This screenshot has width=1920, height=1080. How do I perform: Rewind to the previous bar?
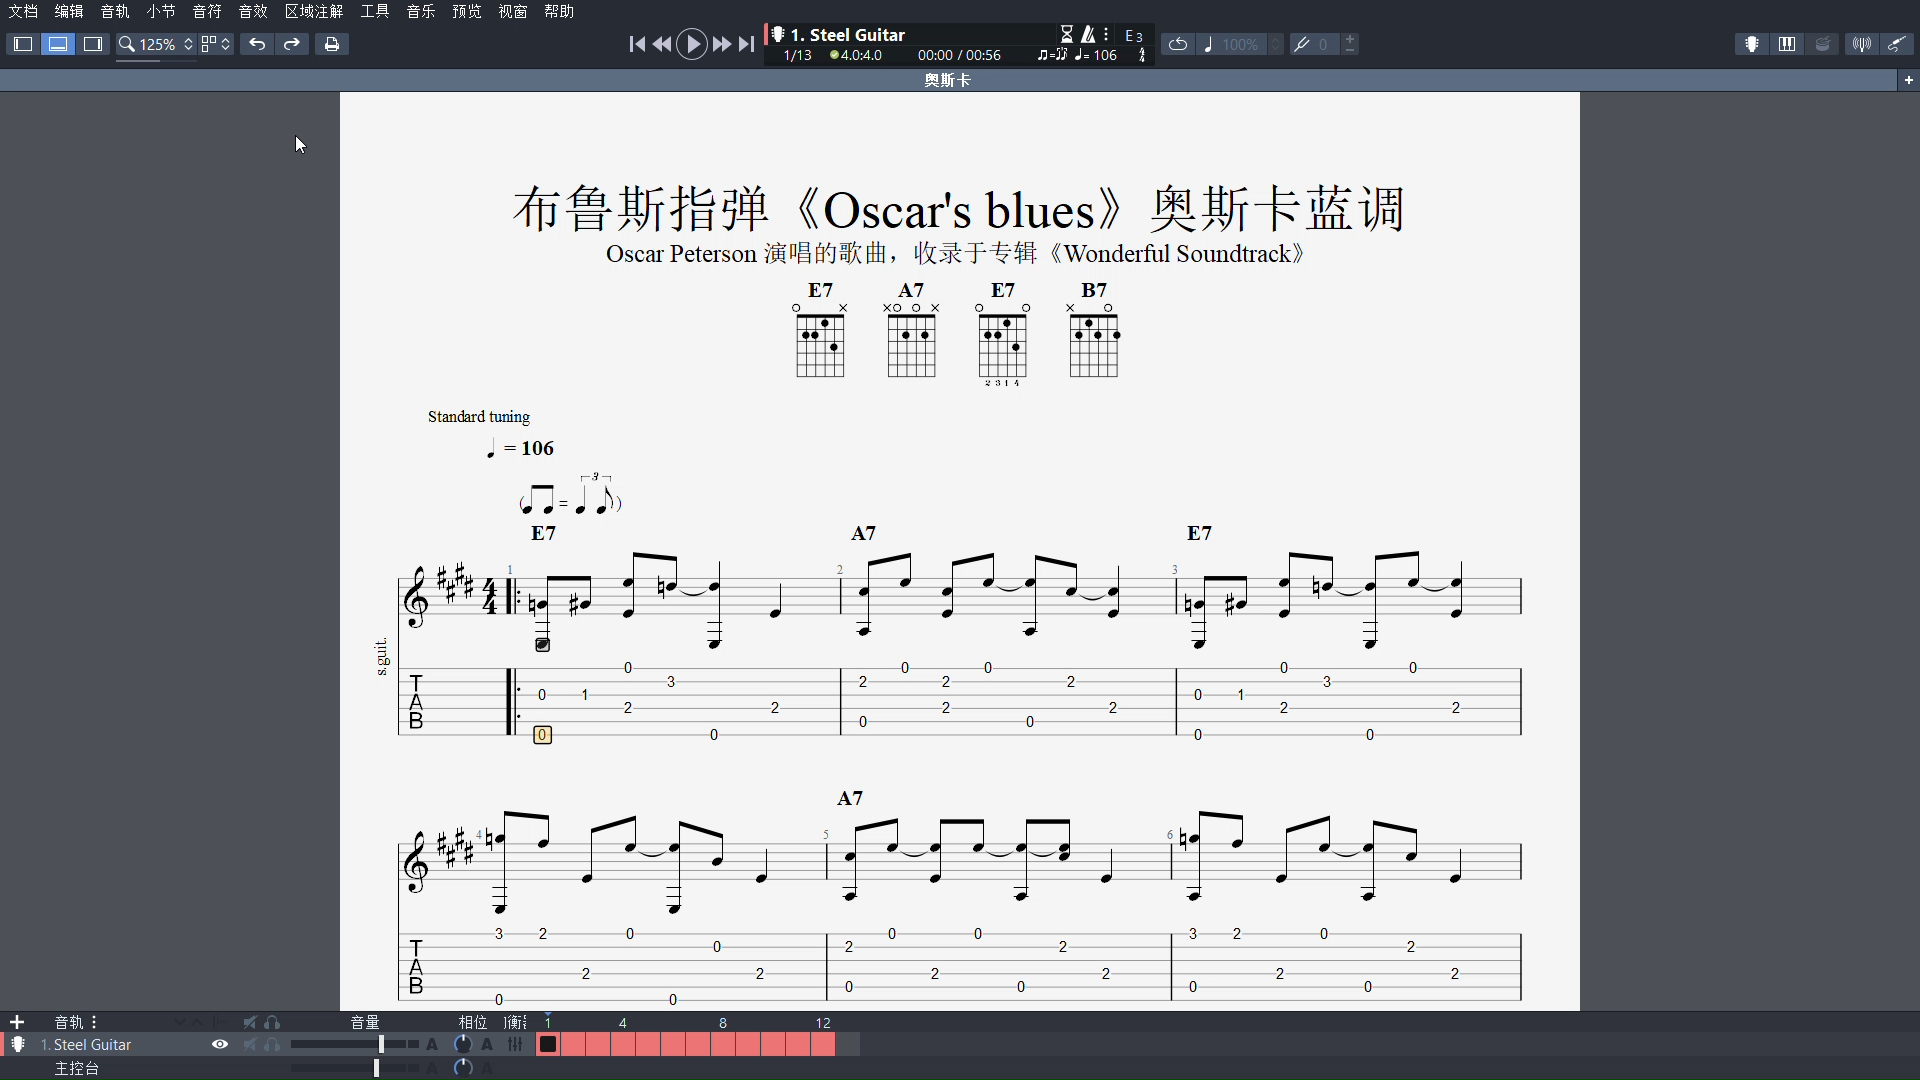click(x=662, y=44)
